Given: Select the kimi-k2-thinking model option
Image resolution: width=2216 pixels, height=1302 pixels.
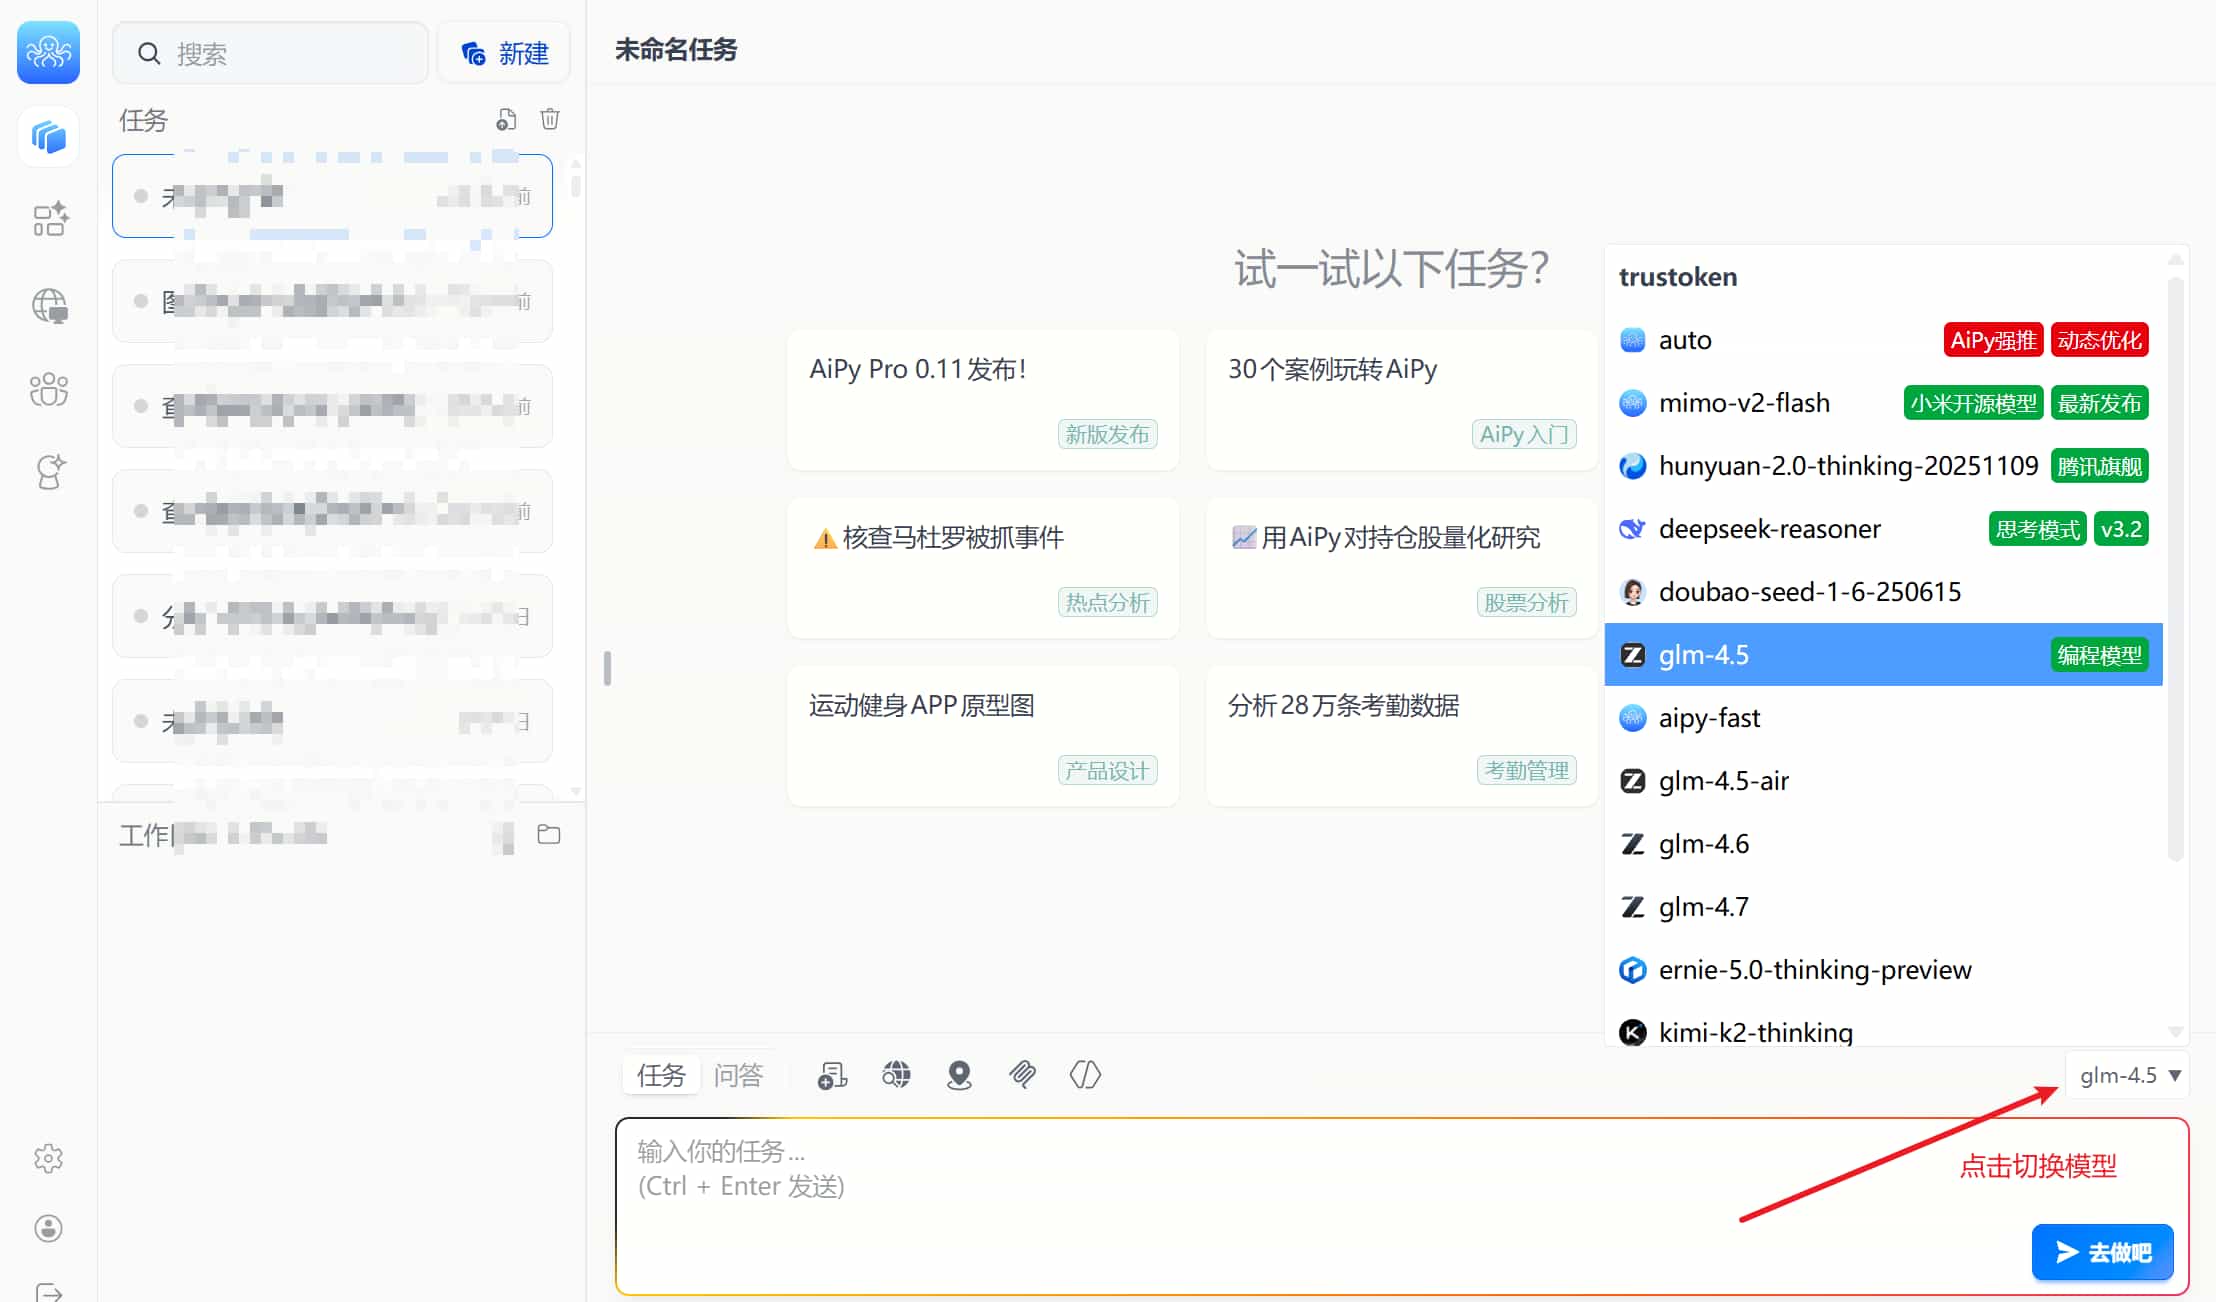Looking at the screenshot, I should tap(1755, 1032).
